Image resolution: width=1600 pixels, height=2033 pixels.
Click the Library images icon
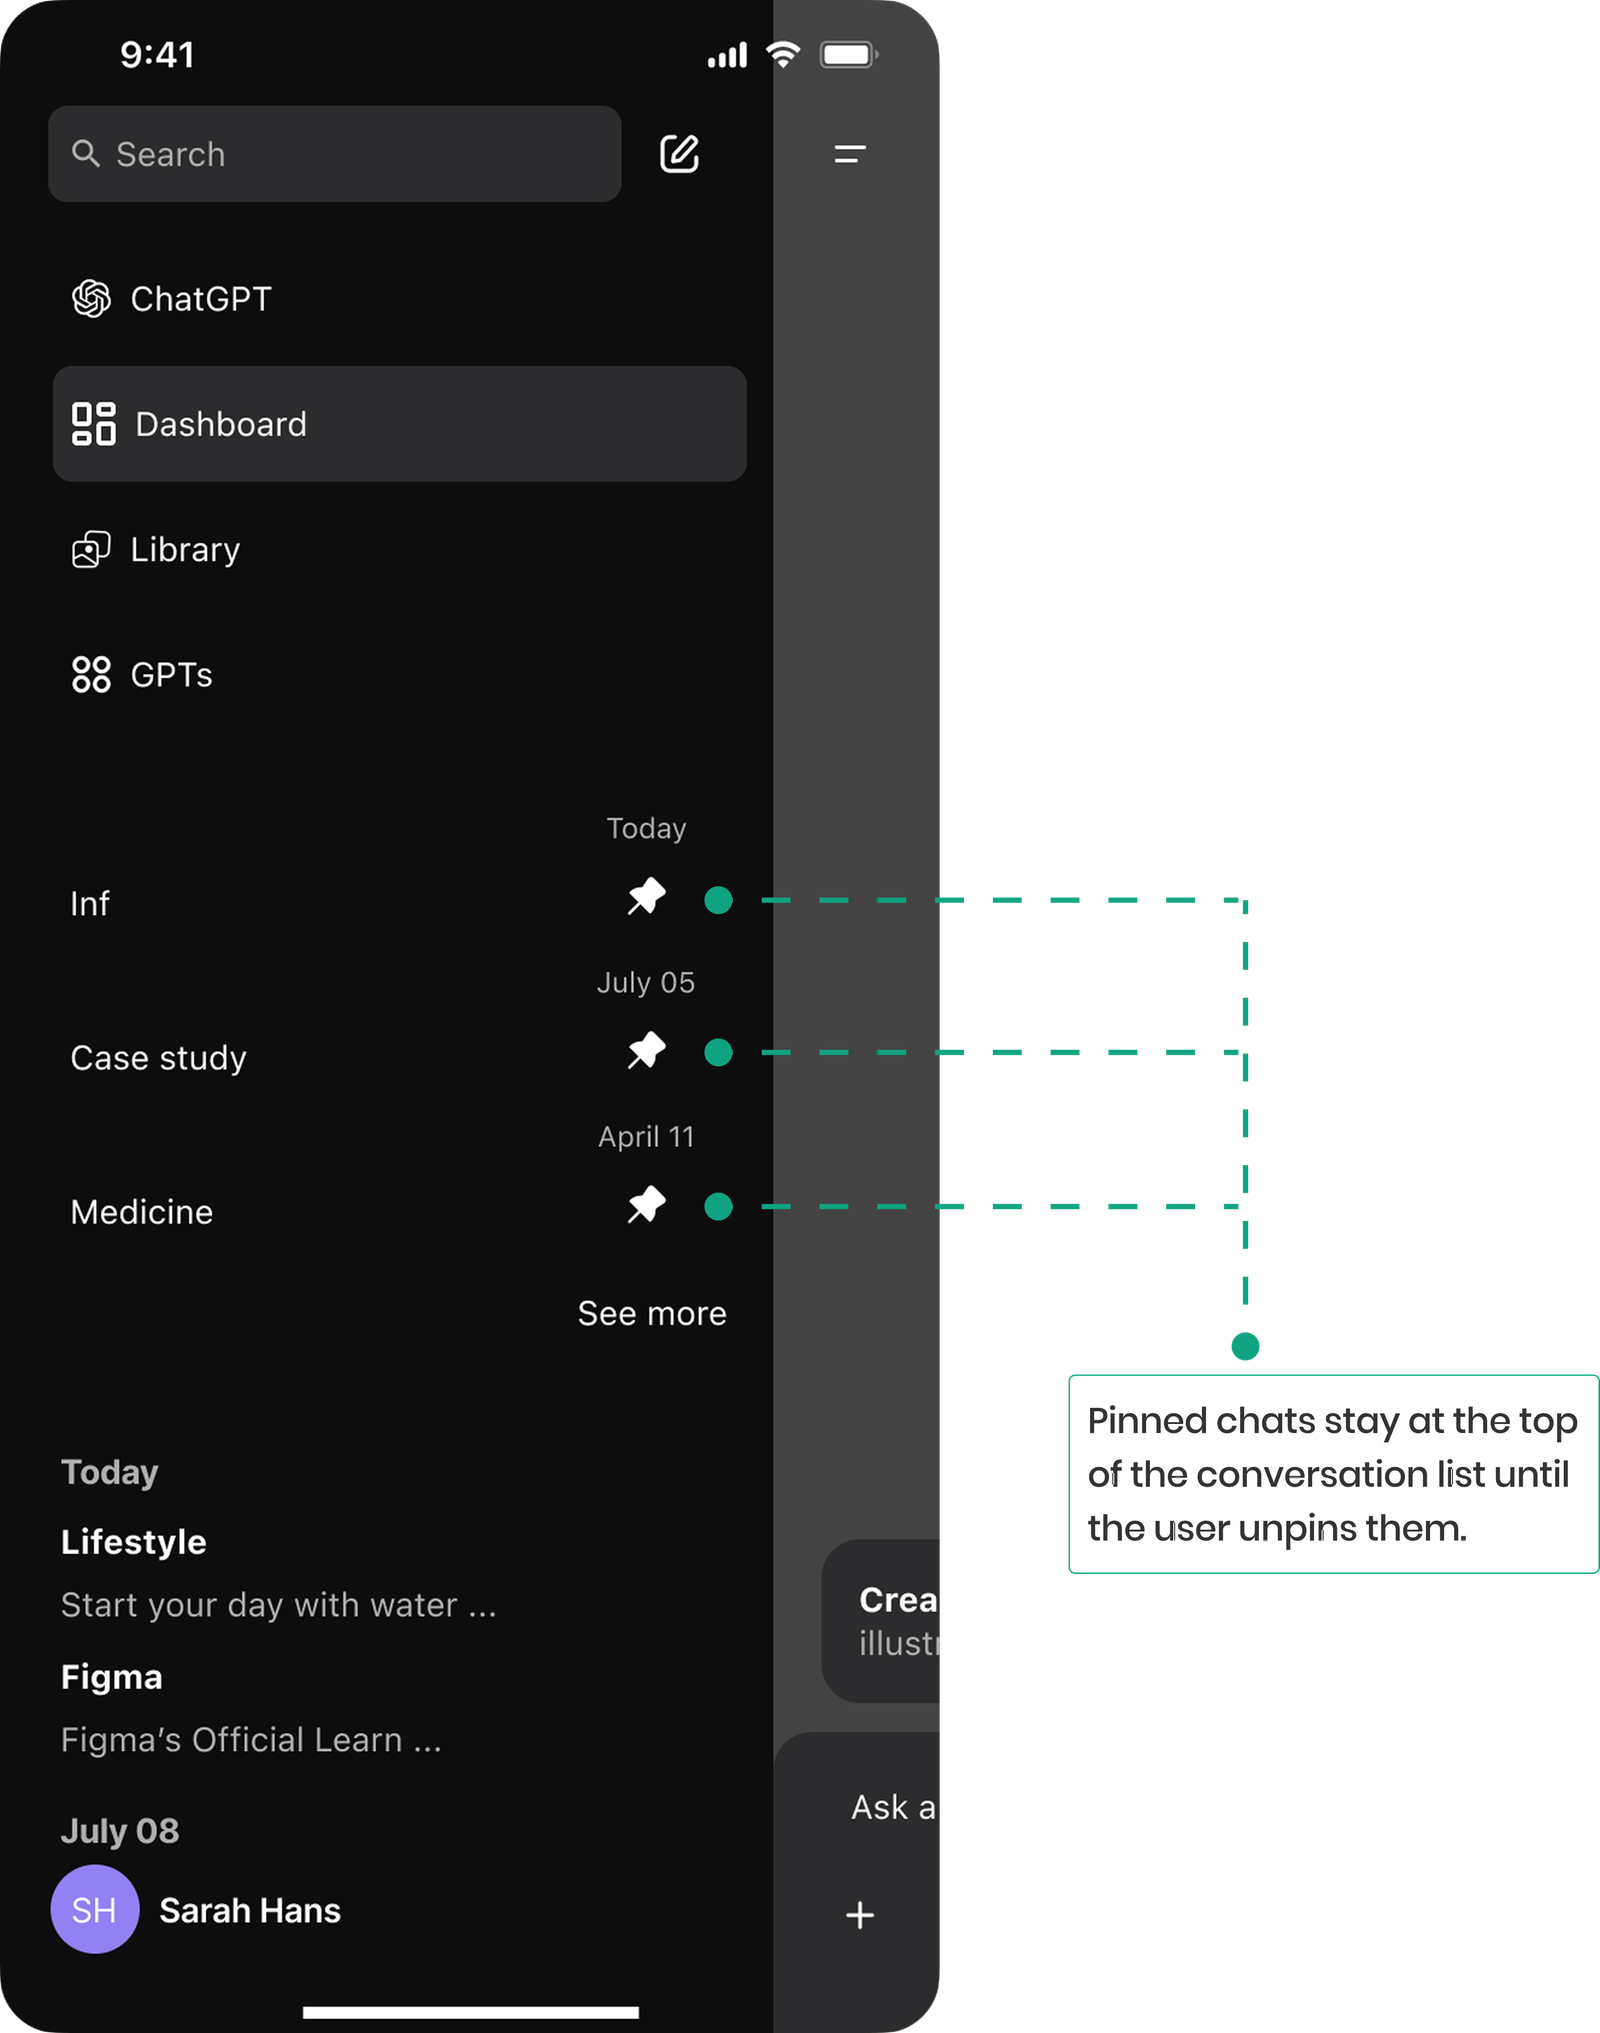coord(91,550)
